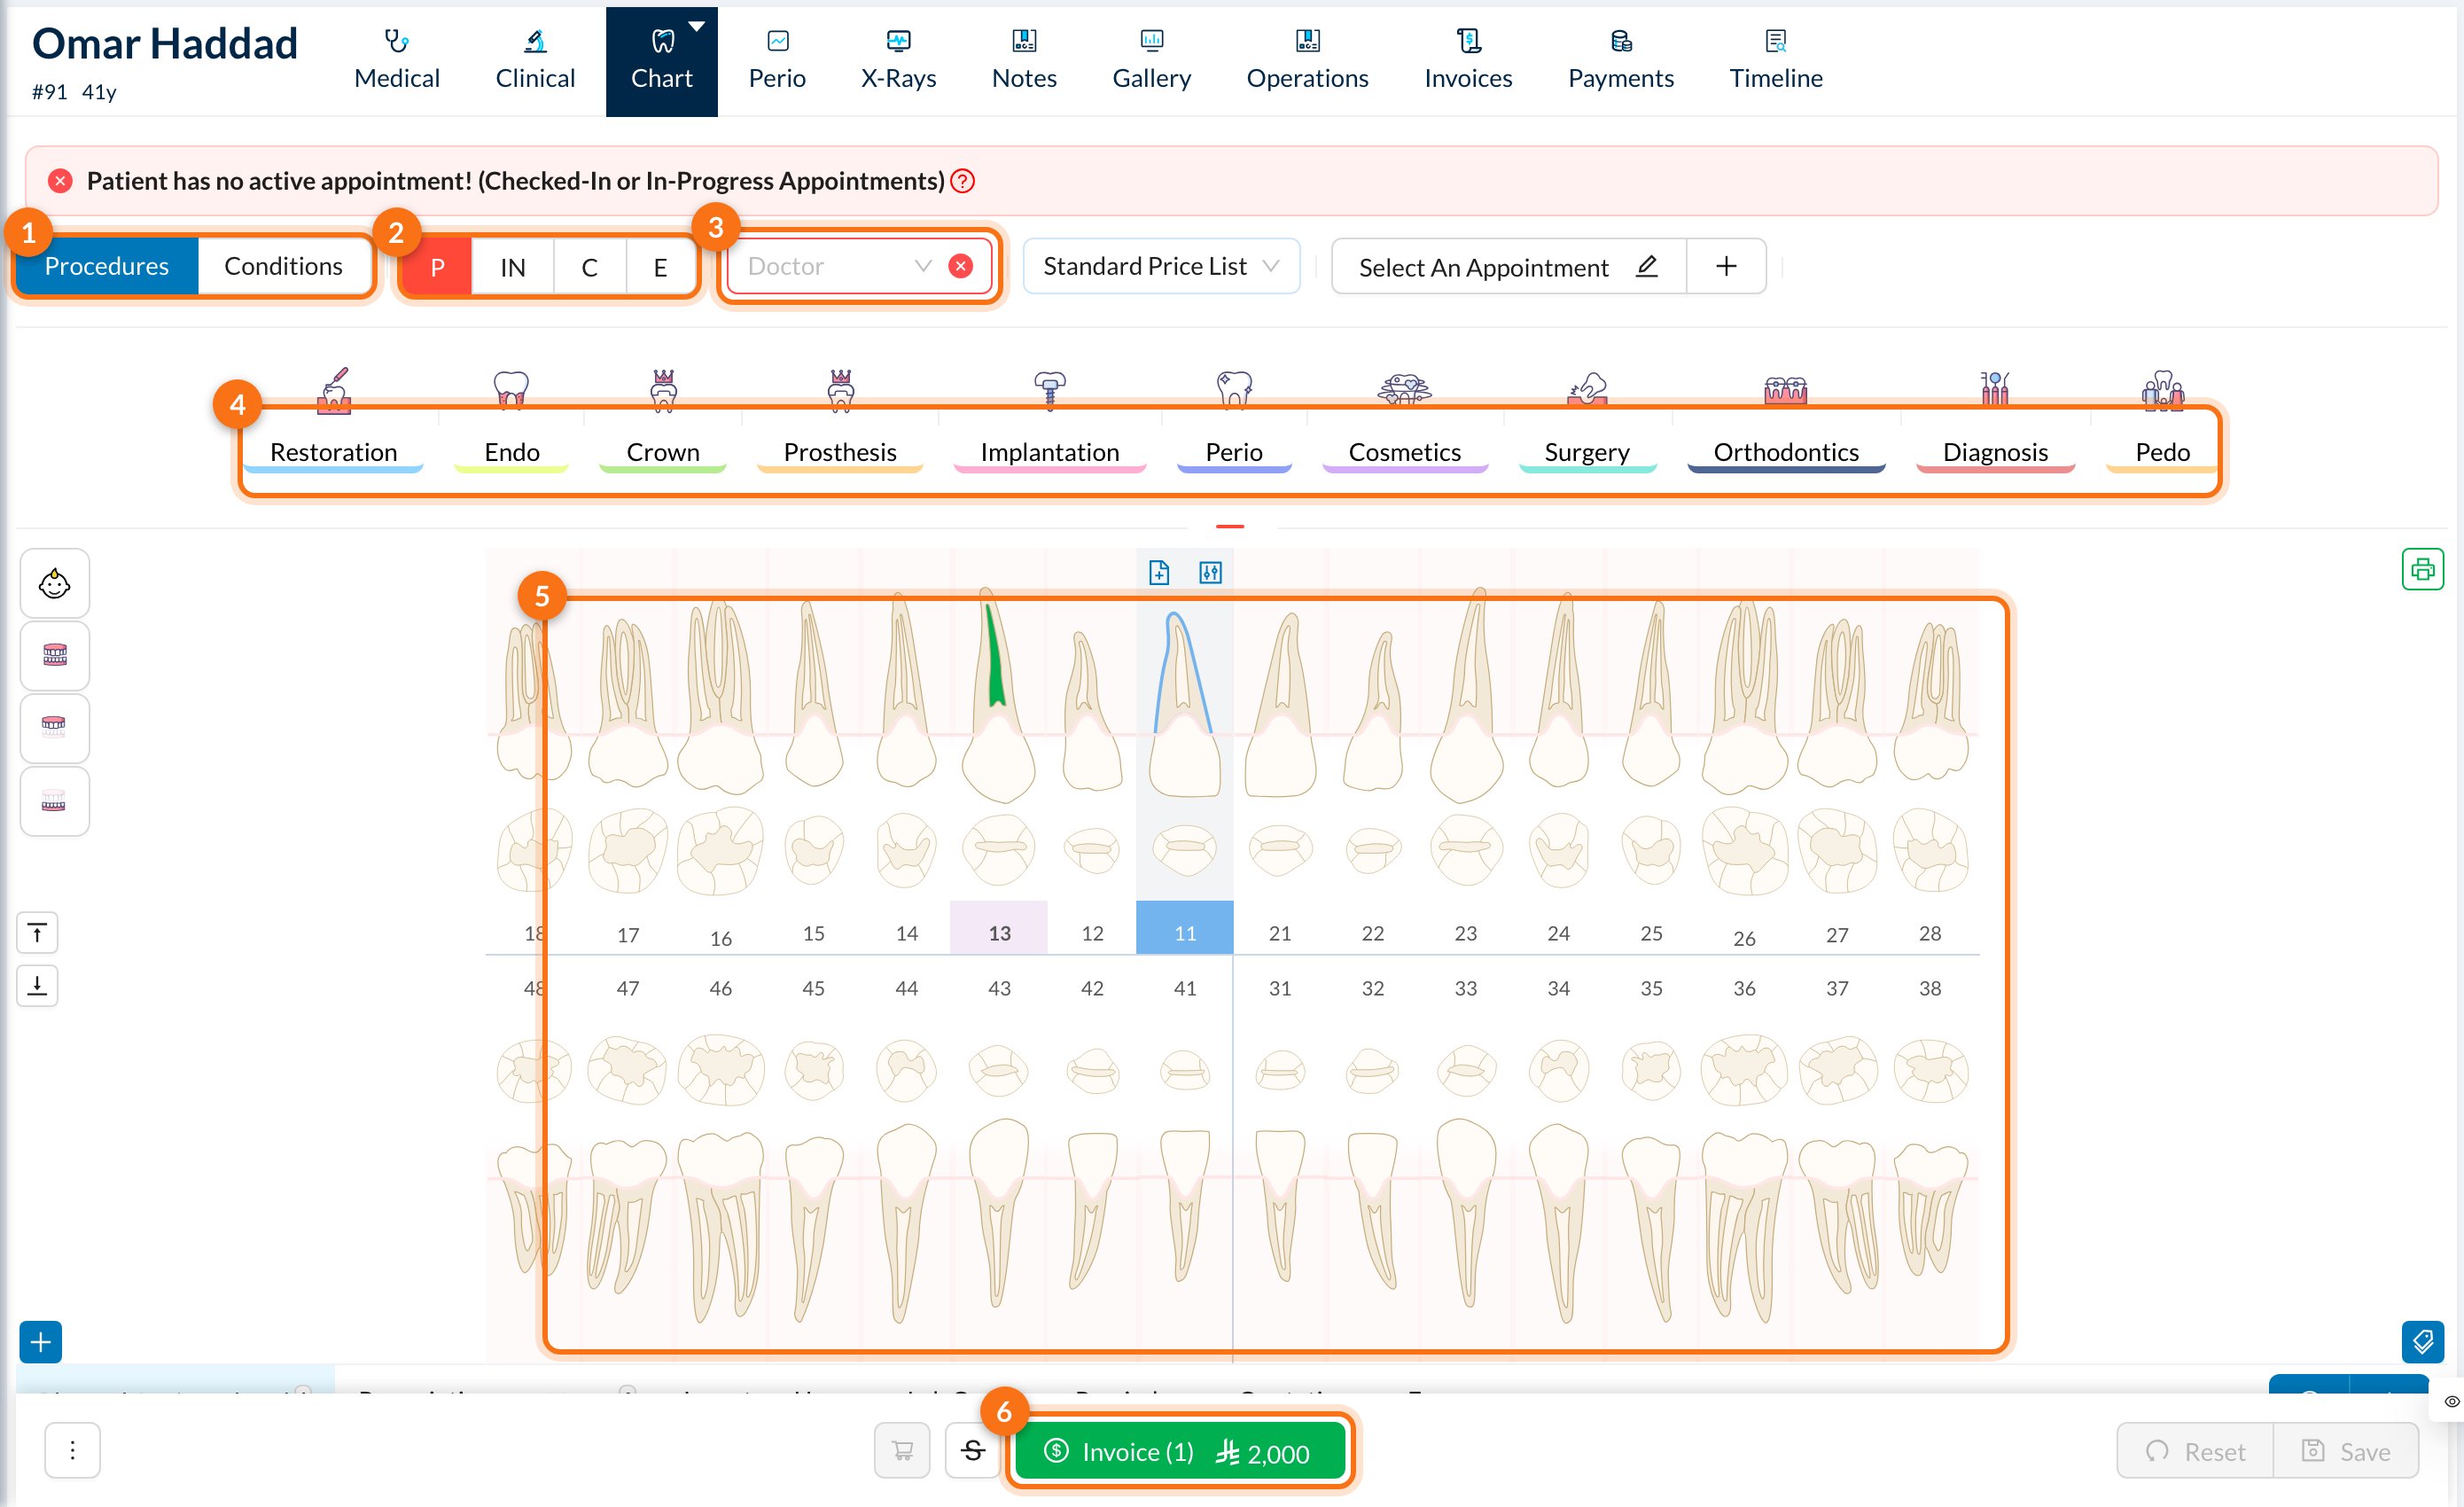Click the strikethrough S icon

[973, 1450]
